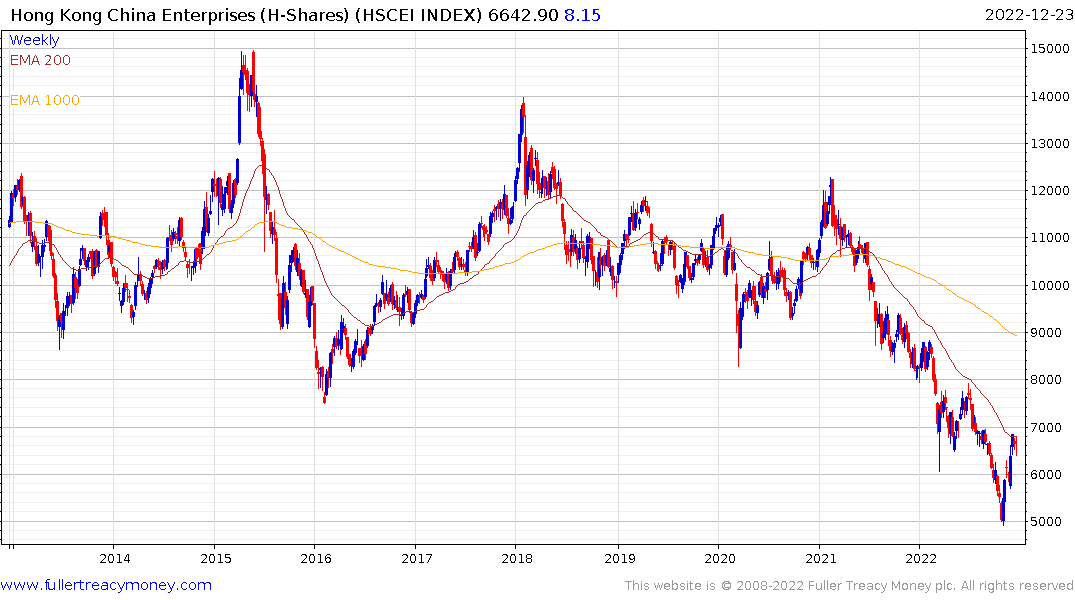Click the date 2022-12-23
The width and height of the screenshot is (1075, 600).
(1029, 15)
